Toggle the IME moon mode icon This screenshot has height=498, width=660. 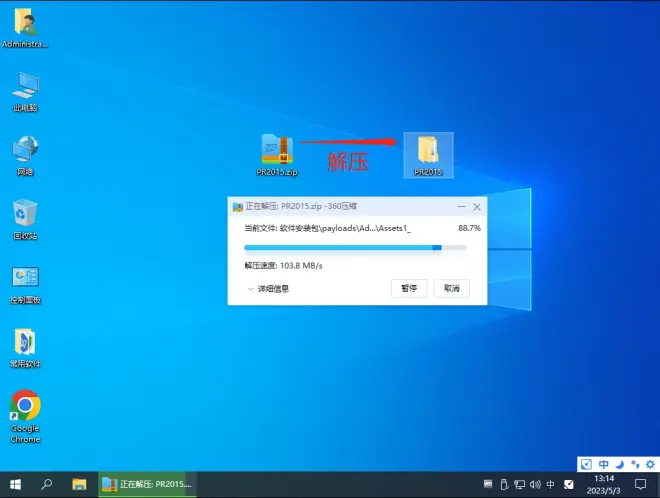[x=619, y=464]
